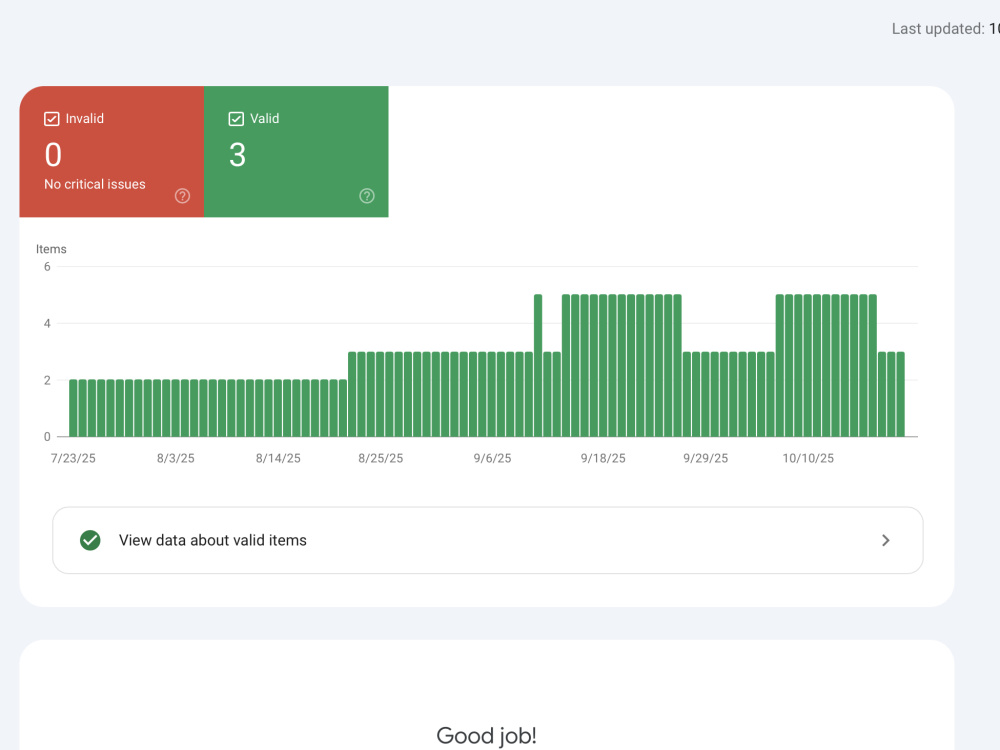Click the Valid count value 3
Viewport: 1000px width, 750px height.
coord(237,154)
